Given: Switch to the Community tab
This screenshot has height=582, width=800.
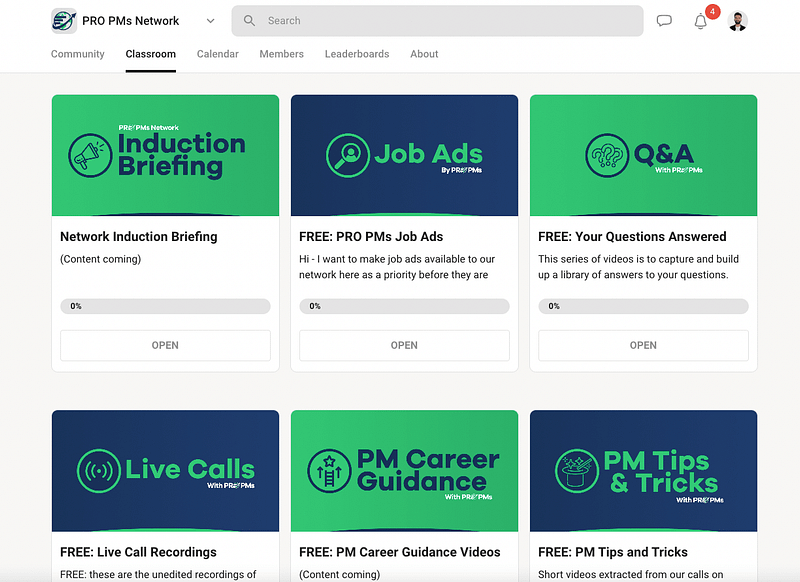Looking at the screenshot, I should pyautogui.click(x=78, y=54).
